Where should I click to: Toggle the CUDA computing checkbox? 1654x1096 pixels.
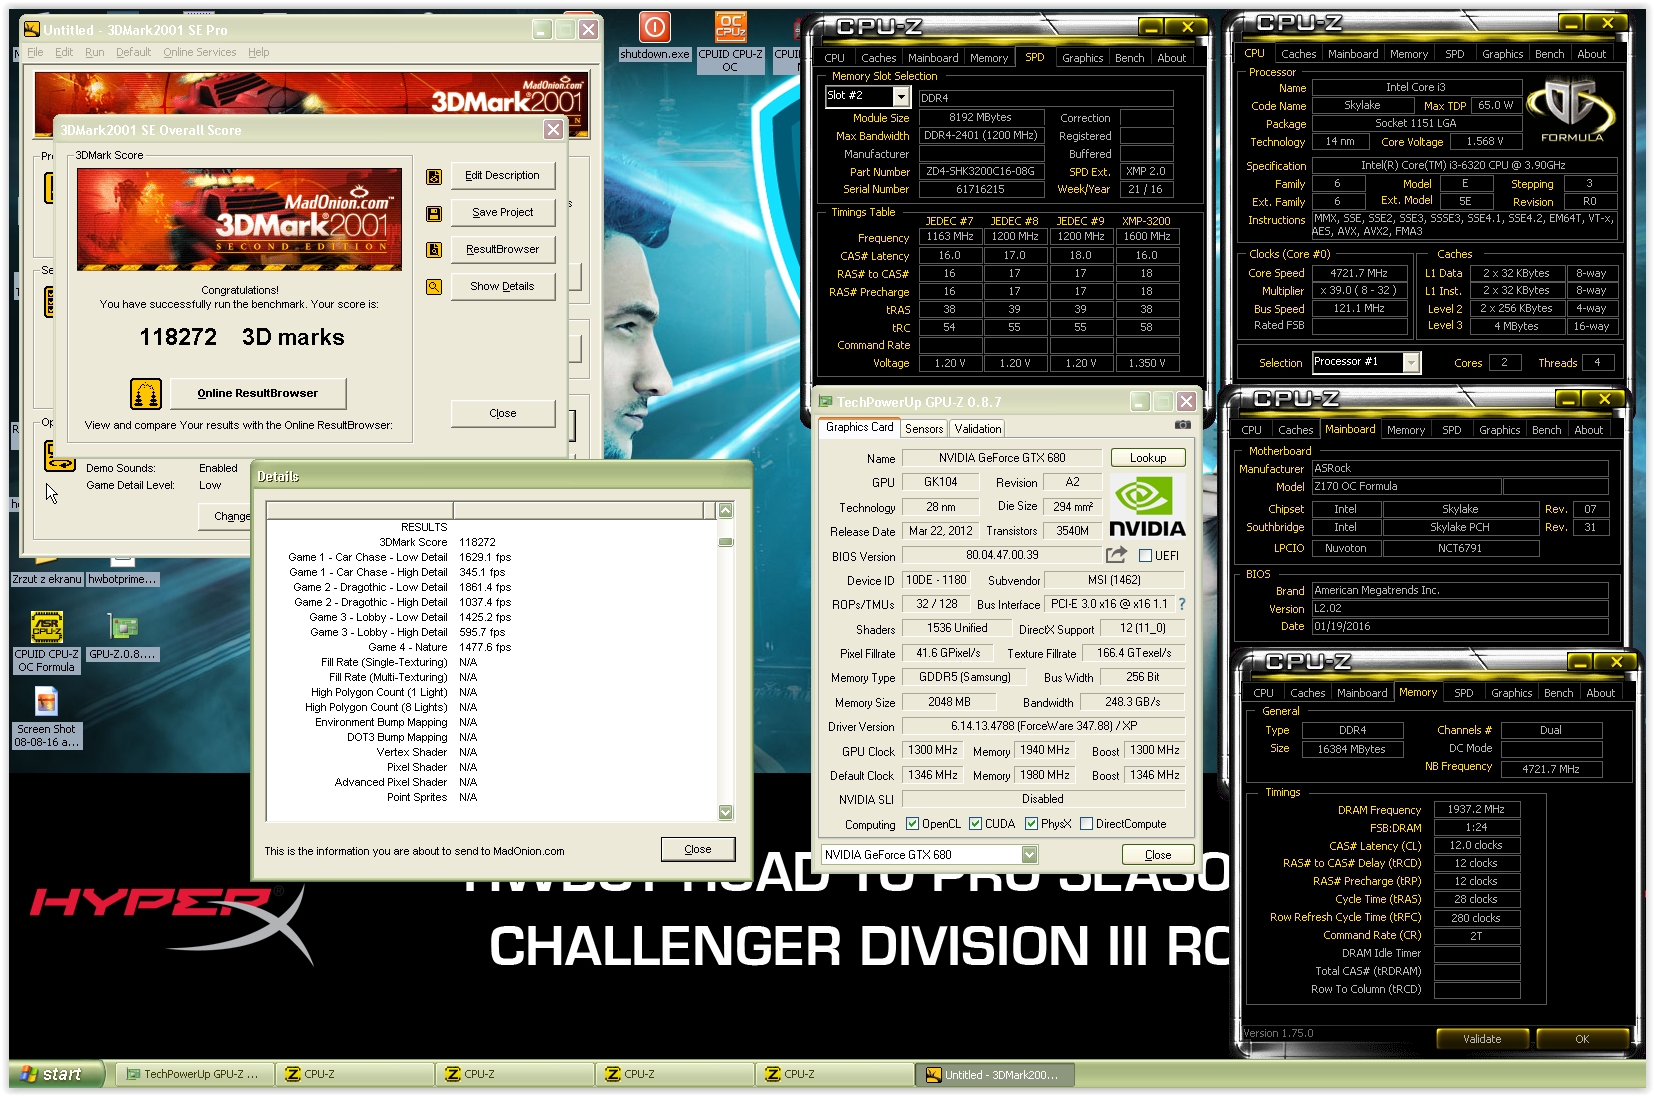(x=975, y=824)
